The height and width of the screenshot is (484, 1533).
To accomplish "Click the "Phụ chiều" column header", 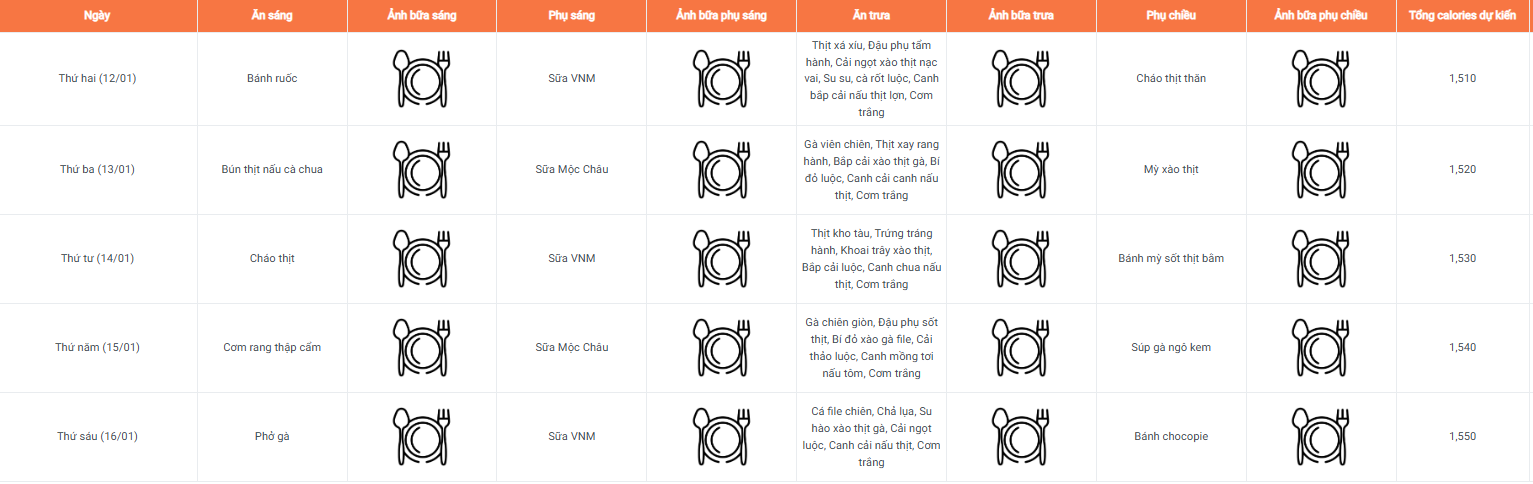I will (x=1171, y=16).
